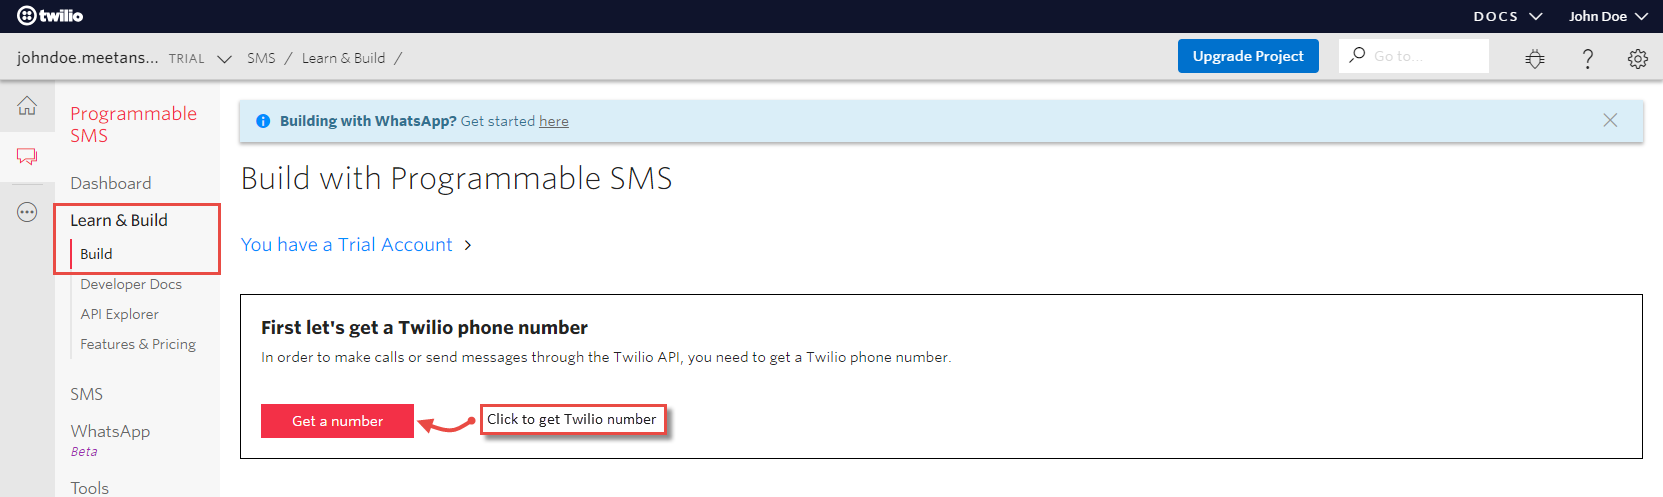
Task: Click the Get a number button
Action: point(337,421)
